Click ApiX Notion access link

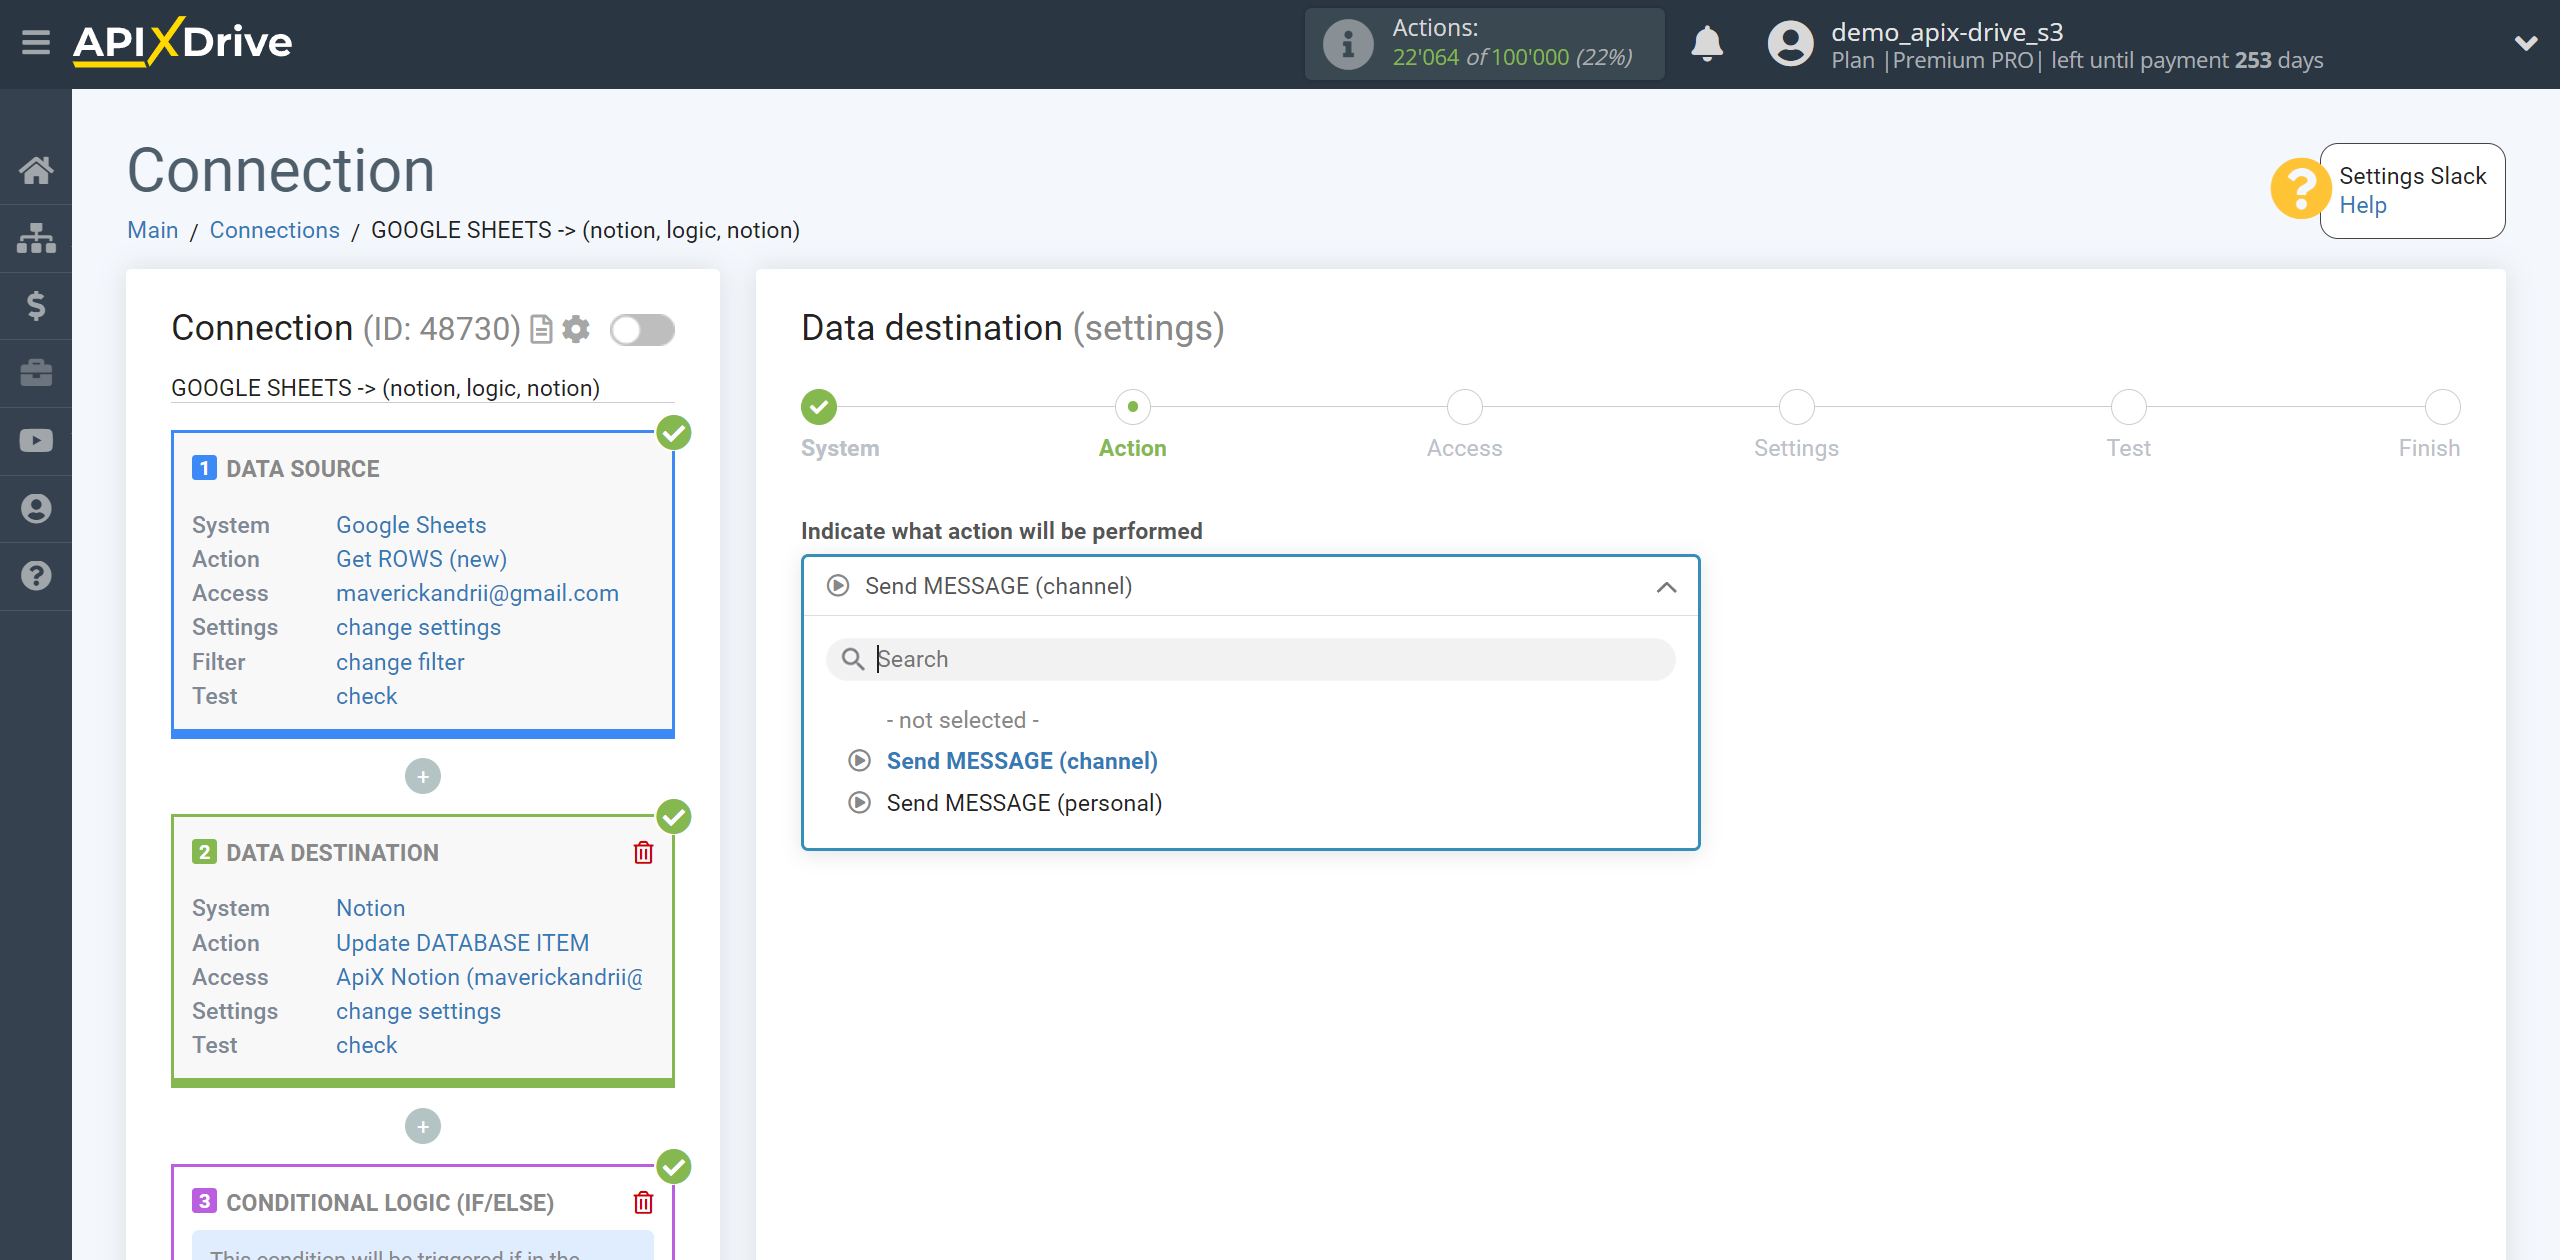[490, 977]
